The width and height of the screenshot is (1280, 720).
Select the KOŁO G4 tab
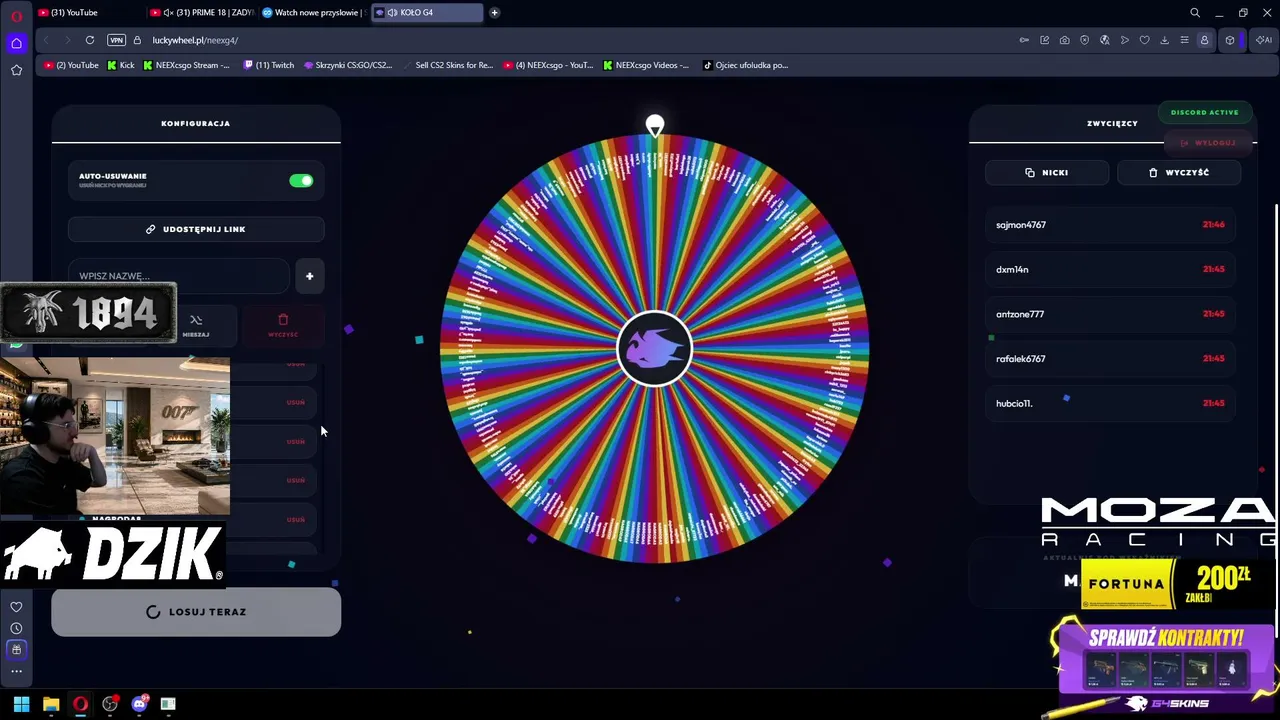pos(426,13)
